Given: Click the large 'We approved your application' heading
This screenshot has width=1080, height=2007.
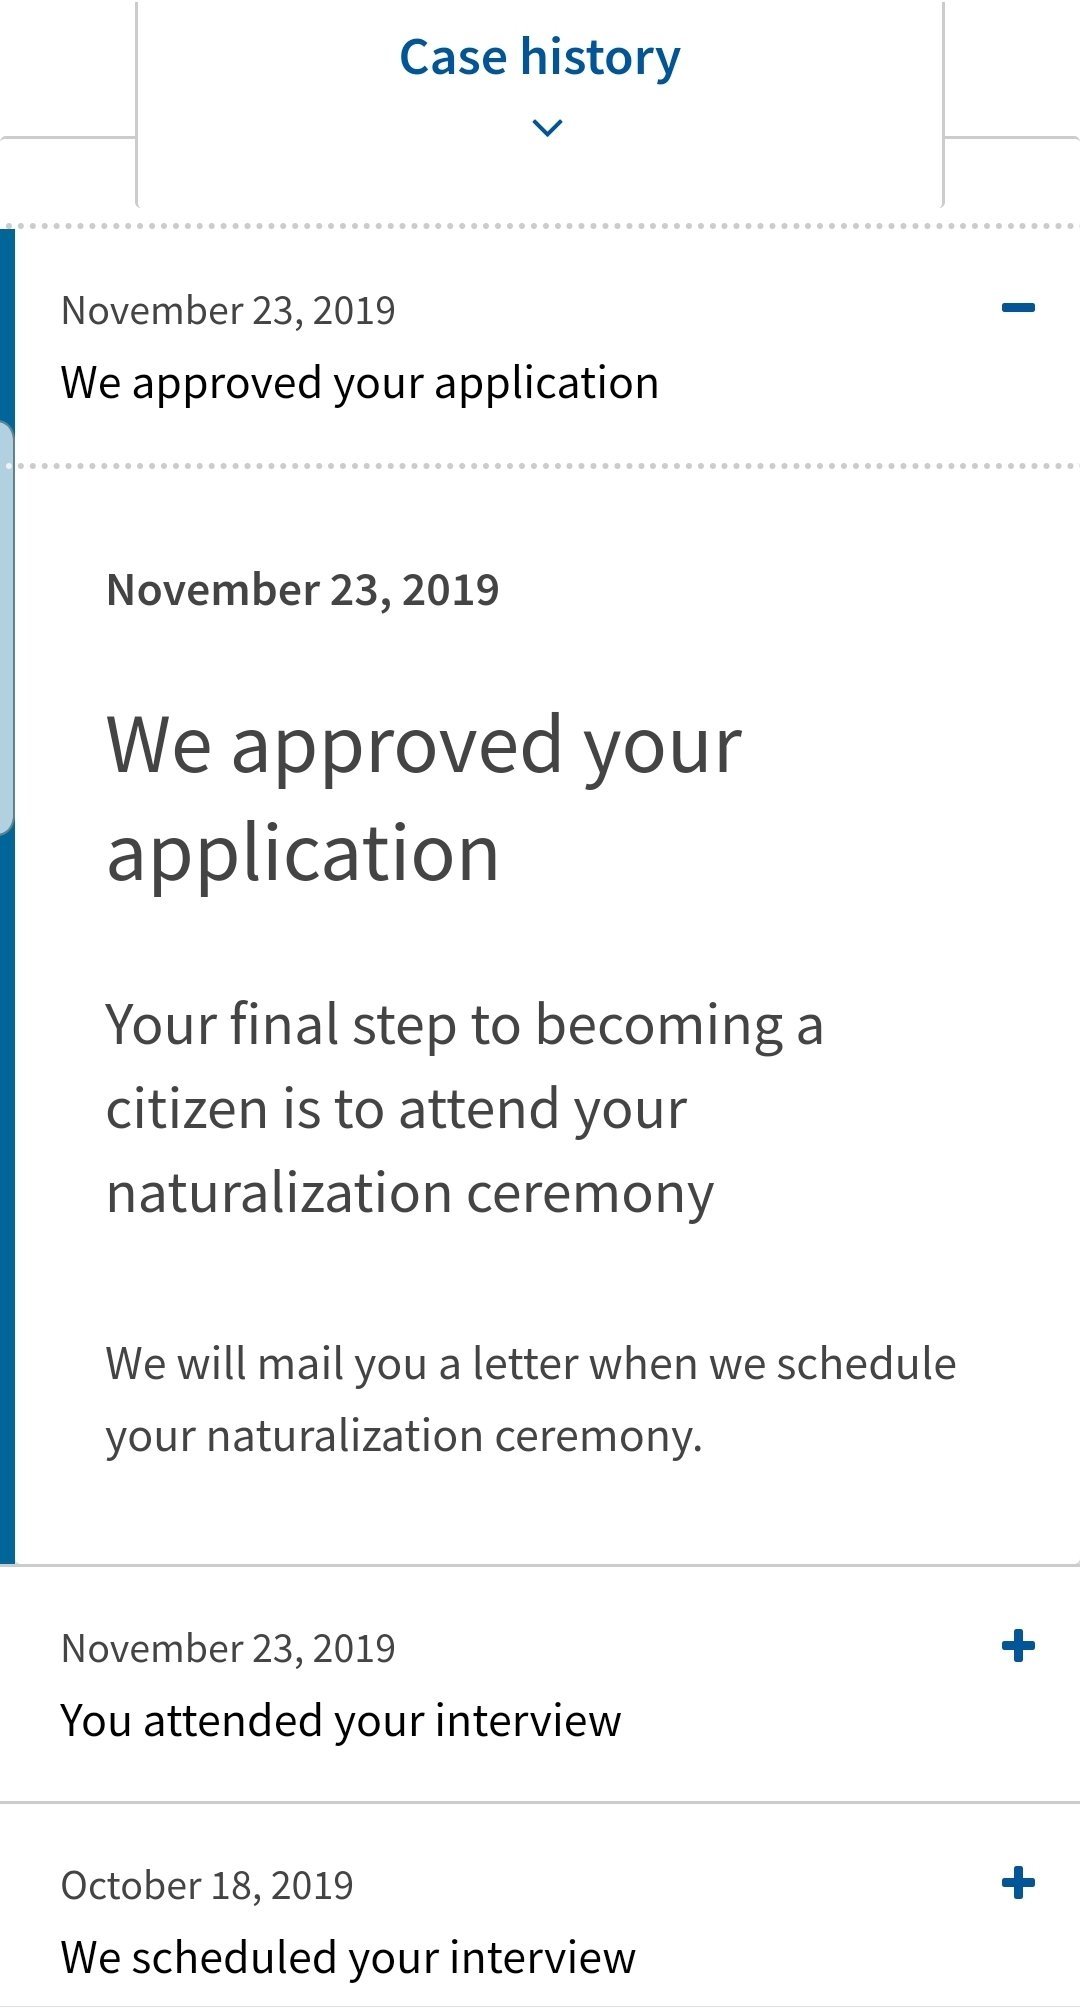Looking at the screenshot, I should pyautogui.click(x=424, y=798).
